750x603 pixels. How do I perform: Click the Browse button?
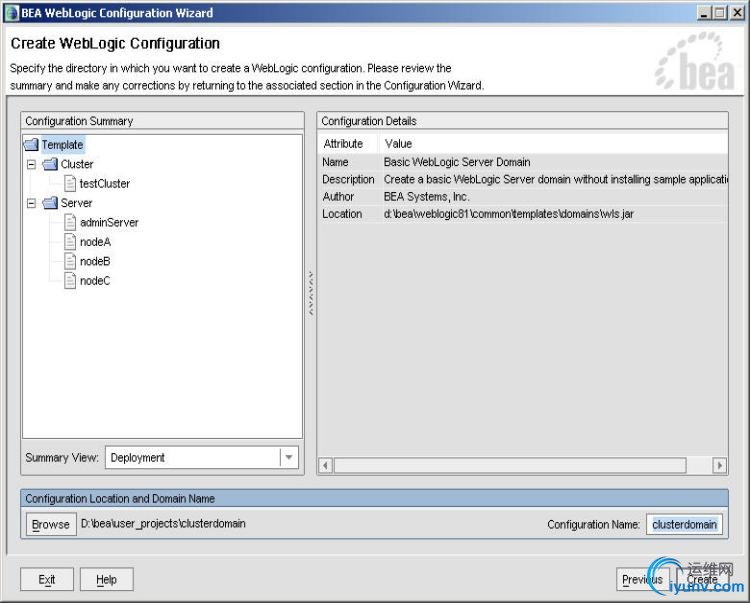click(x=51, y=525)
